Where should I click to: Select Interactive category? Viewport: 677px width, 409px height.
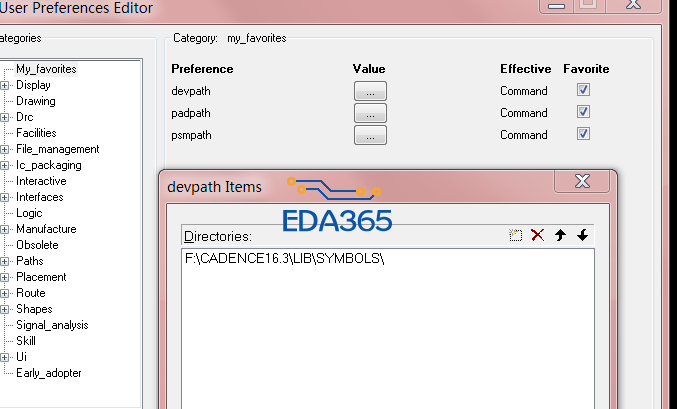pyautogui.click(x=41, y=181)
